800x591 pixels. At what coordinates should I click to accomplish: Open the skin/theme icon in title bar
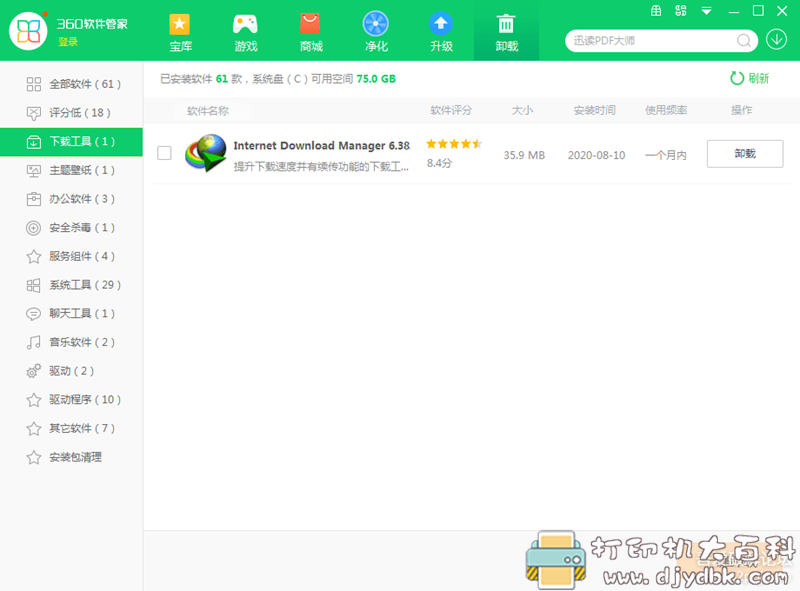[x=681, y=11]
